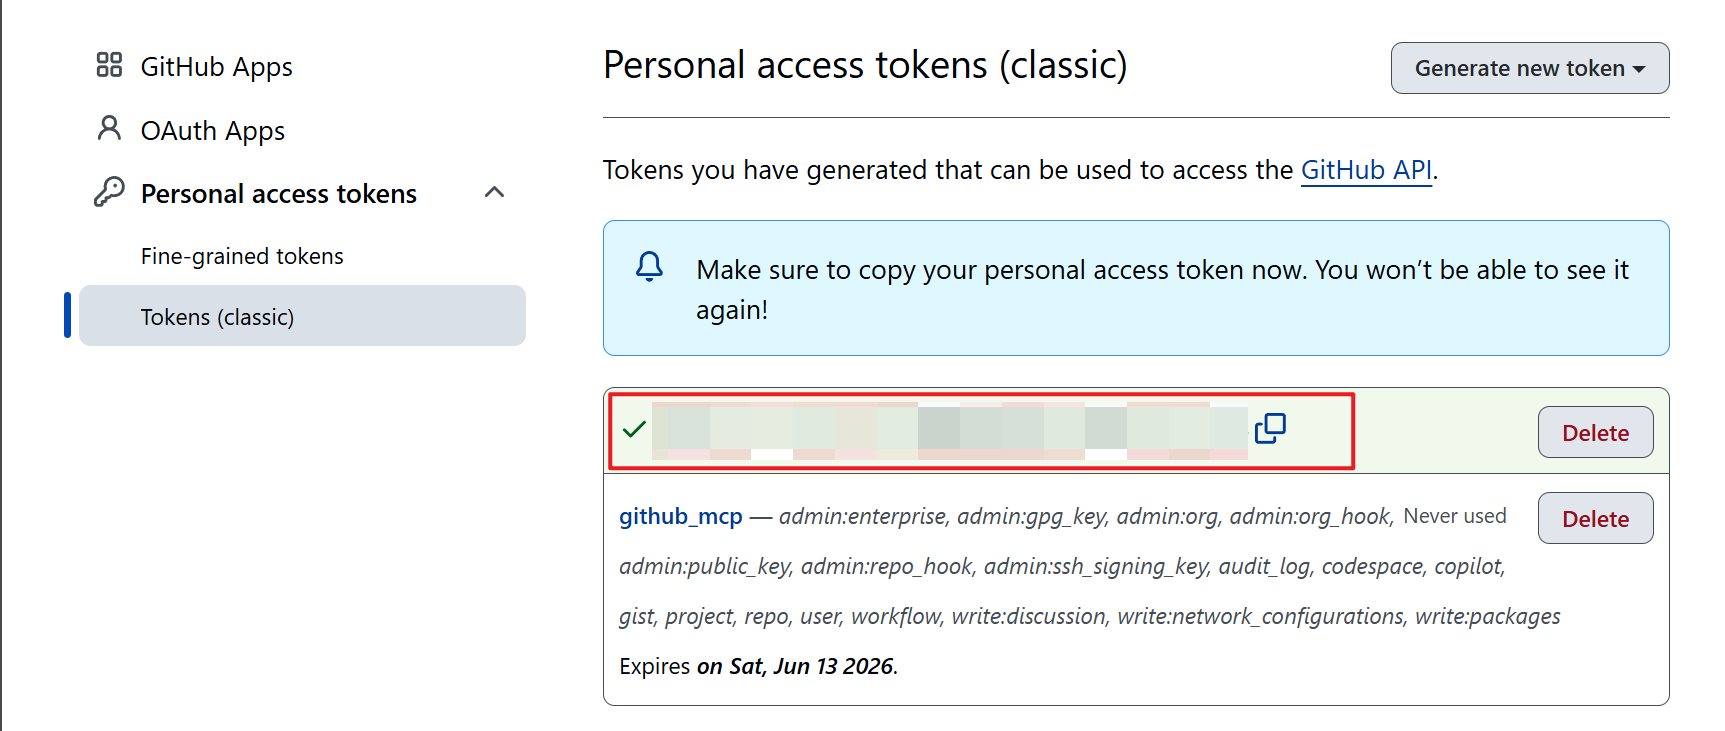Image resolution: width=1725 pixels, height=731 pixels.
Task: Open GitHub Apps settings page
Action: pyautogui.click(x=216, y=67)
